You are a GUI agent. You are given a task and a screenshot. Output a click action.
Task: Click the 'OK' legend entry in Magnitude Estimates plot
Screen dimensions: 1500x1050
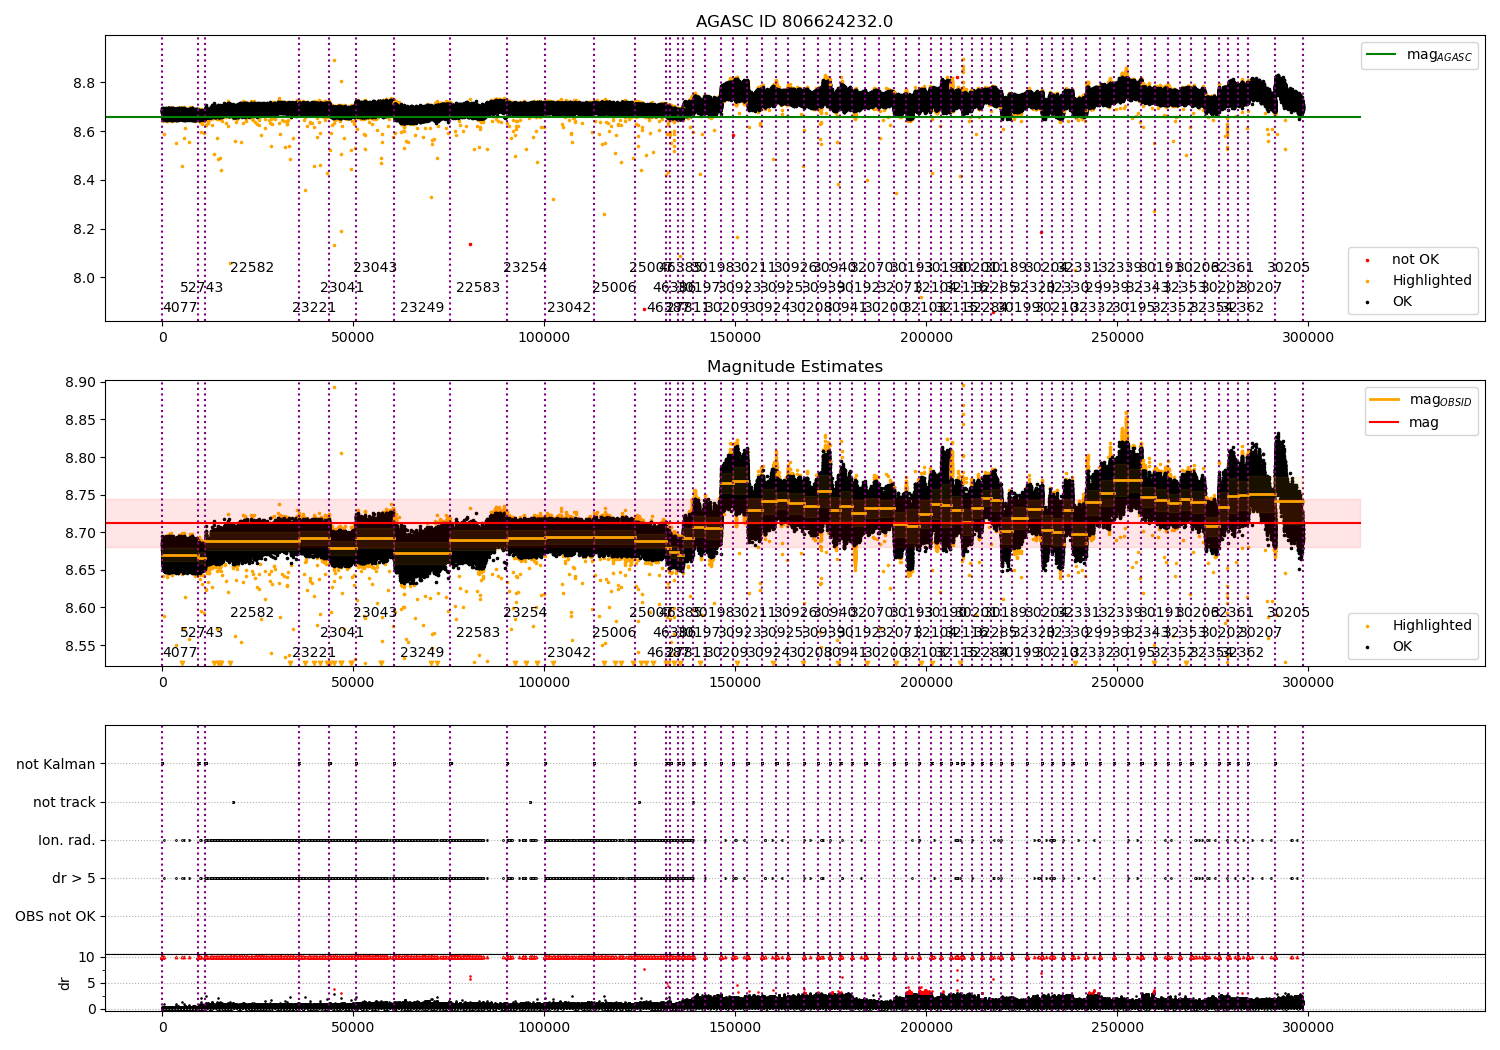1402,646
